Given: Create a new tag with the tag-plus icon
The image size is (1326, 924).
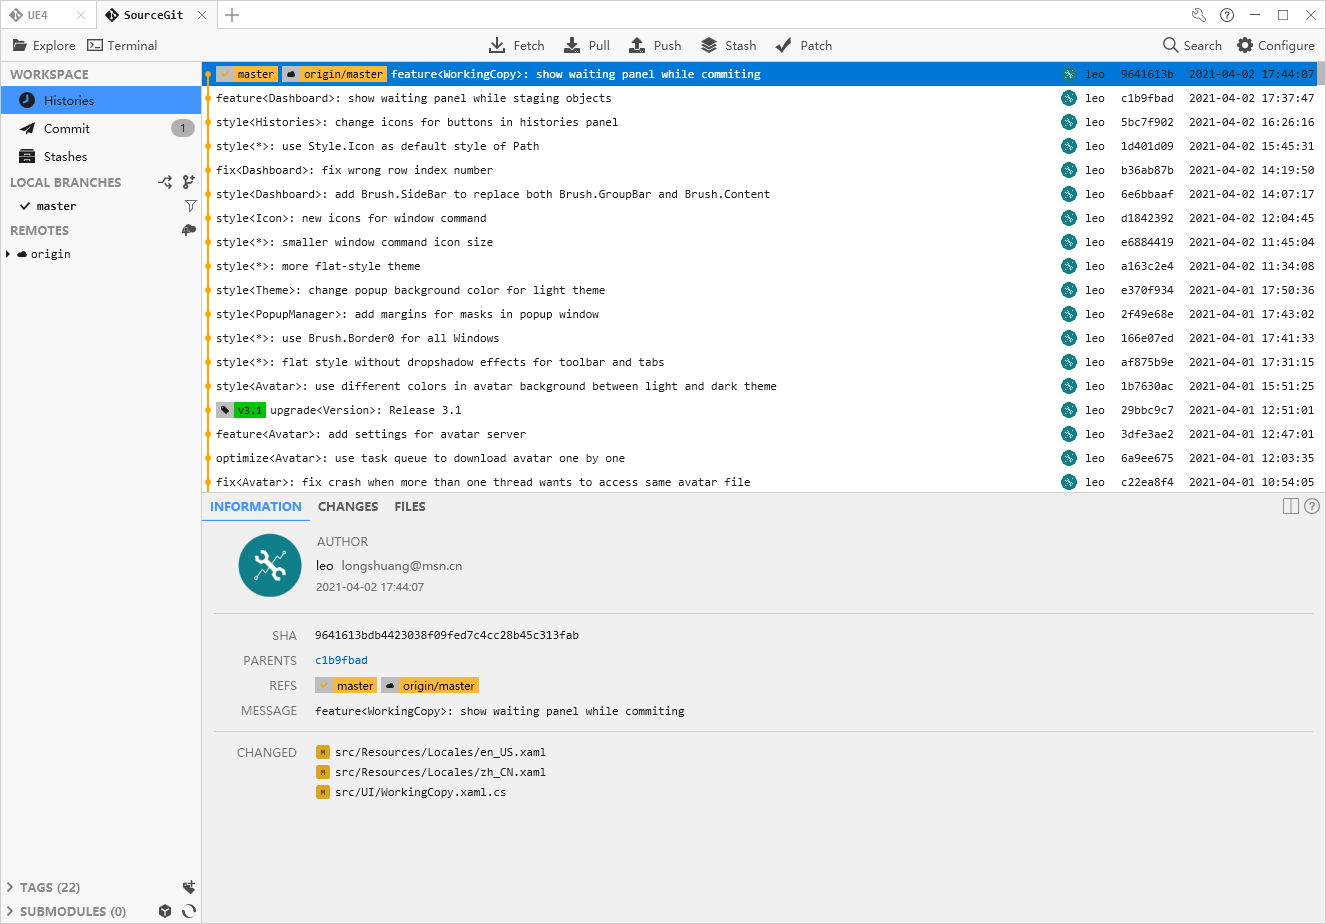Looking at the screenshot, I should [x=189, y=887].
